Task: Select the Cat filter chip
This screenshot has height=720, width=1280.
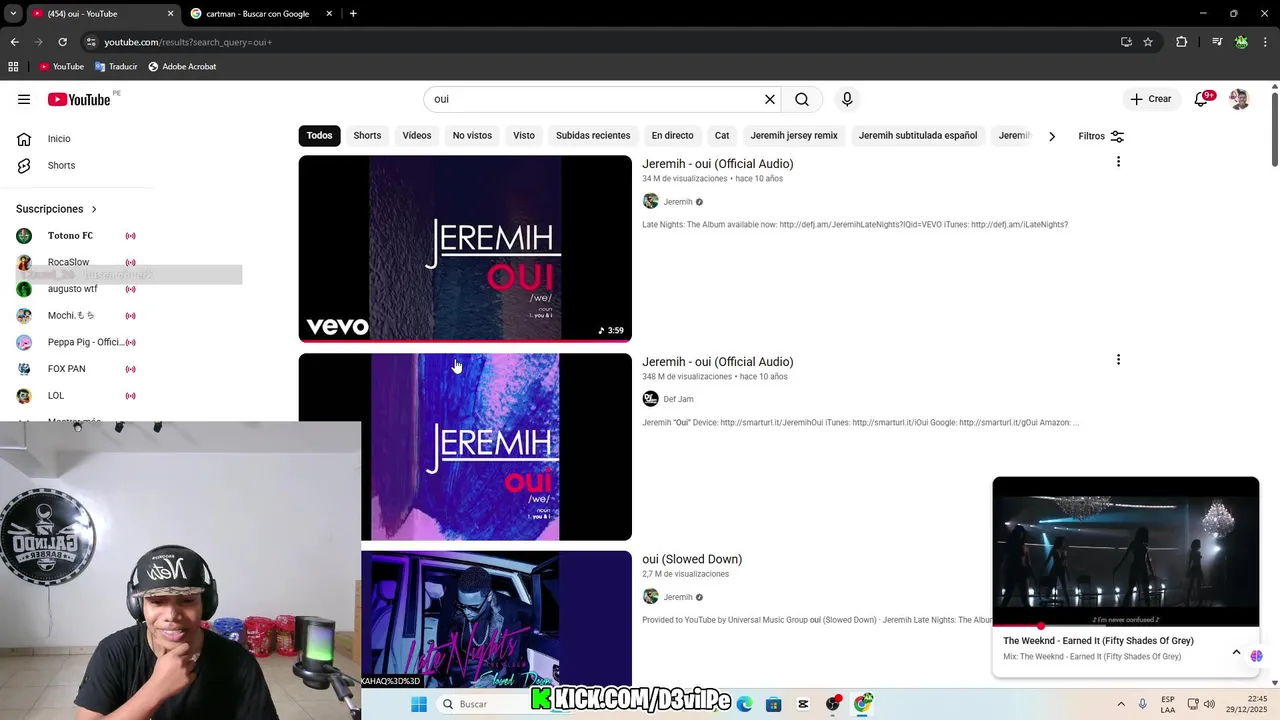Action: [x=722, y=135]
